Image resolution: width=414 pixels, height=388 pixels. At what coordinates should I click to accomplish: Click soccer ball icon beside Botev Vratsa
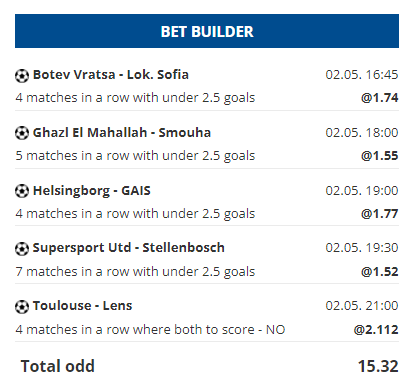tap(22, 76)
